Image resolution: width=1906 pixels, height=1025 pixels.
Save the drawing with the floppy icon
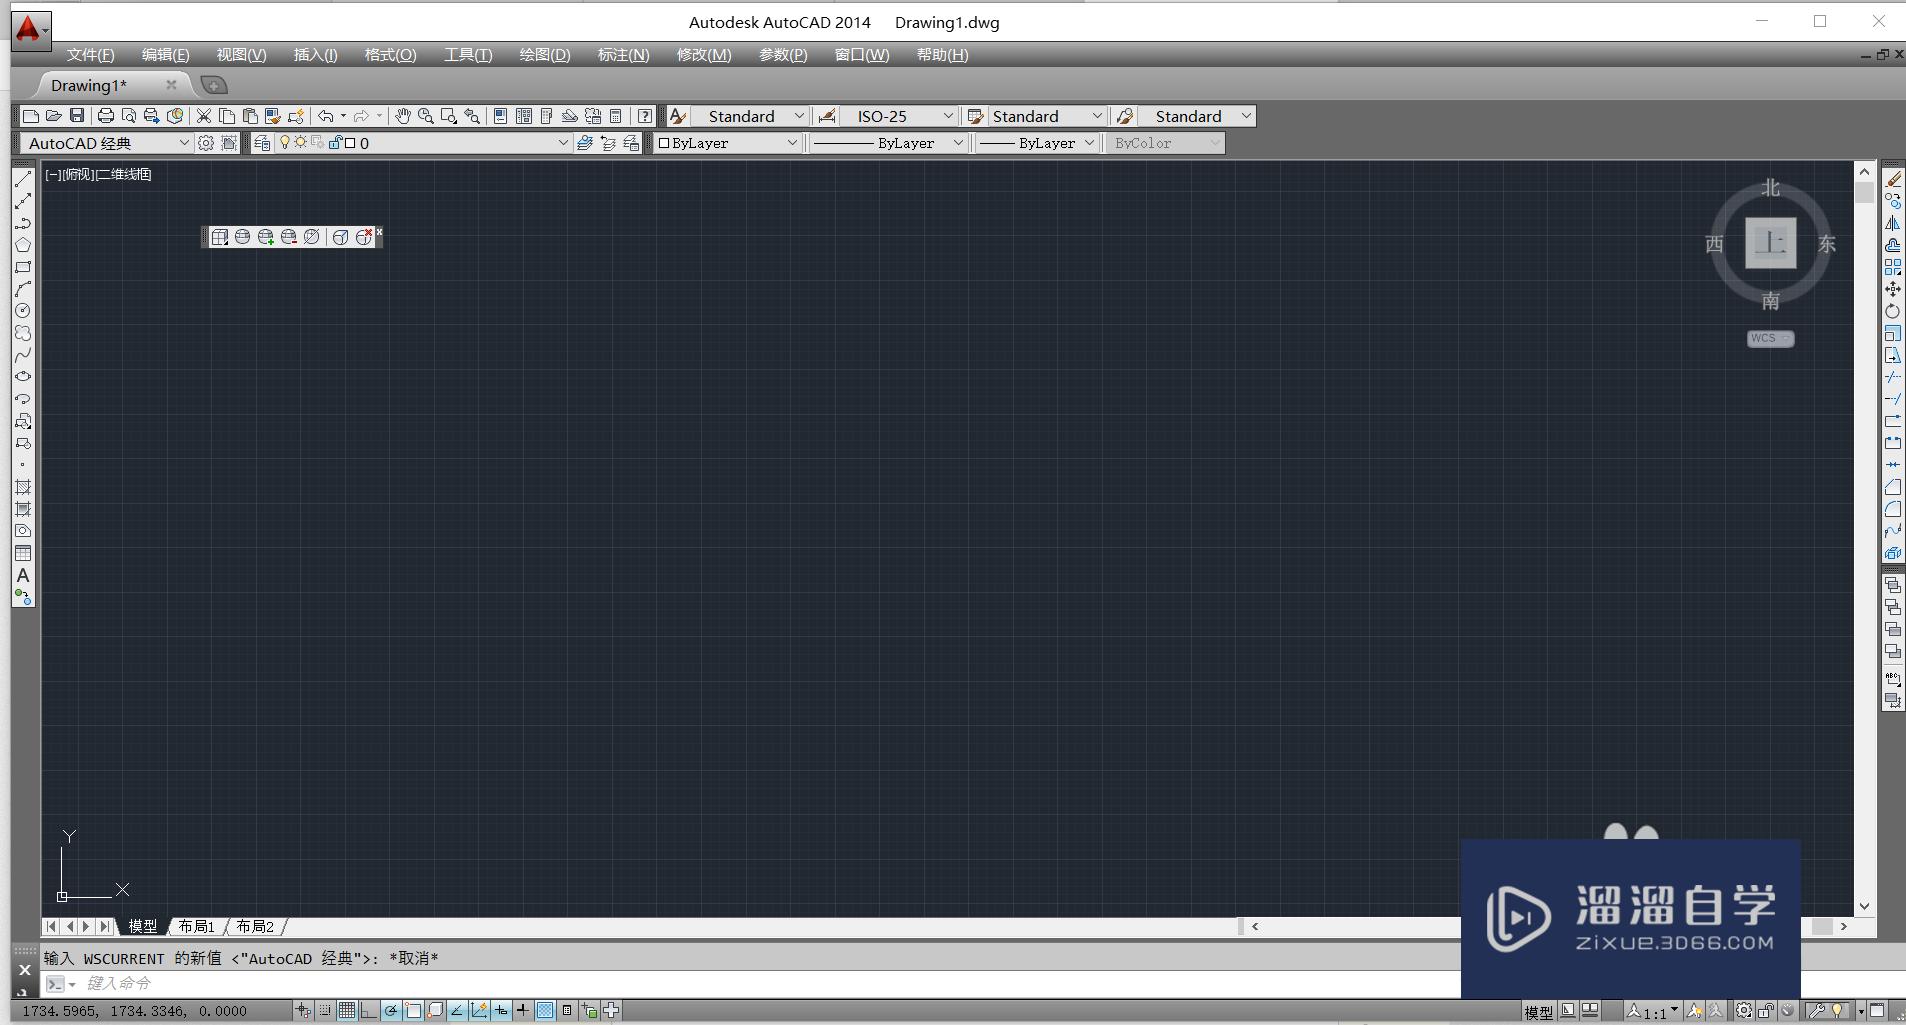tap(77, 116)
